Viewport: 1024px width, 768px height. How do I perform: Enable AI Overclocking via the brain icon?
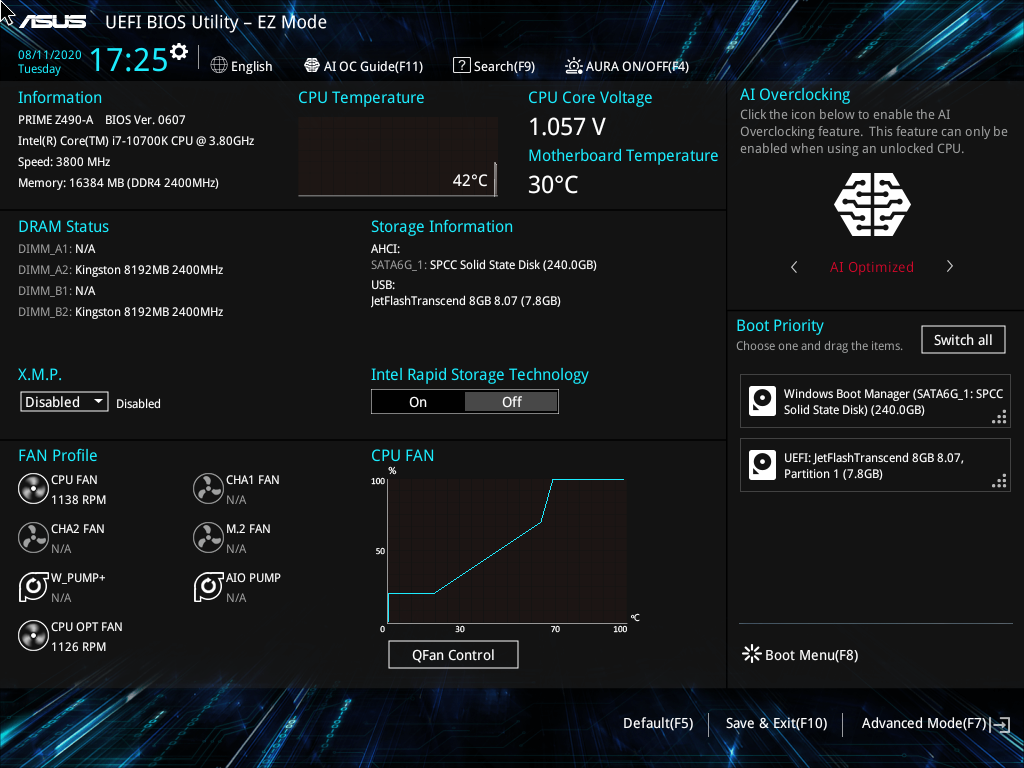point(872,204)
